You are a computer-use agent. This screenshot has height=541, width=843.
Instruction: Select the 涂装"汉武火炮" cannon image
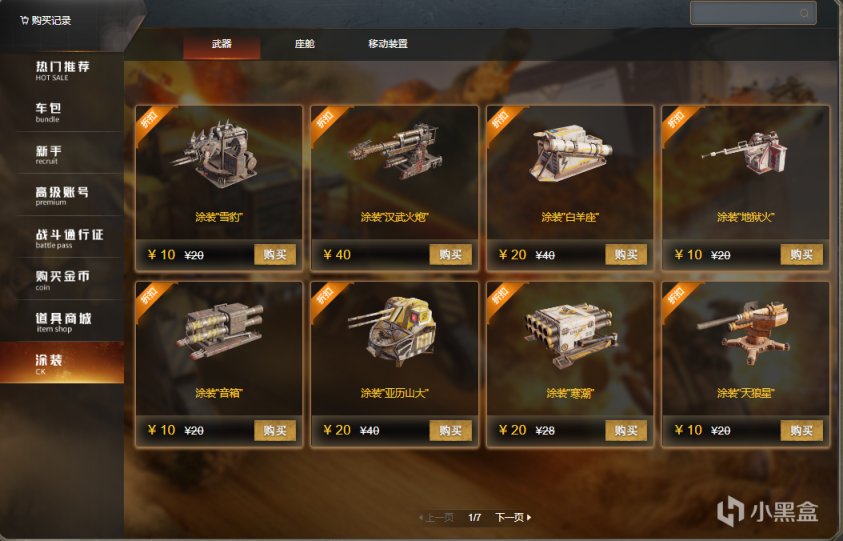tap(395, 152)
